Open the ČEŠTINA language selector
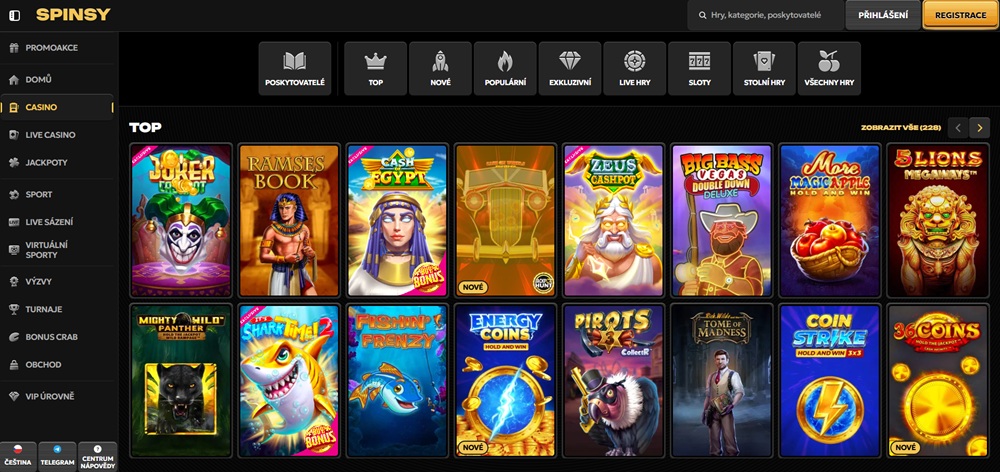This screenshot has width=1000, height=472. coord(18,457)
